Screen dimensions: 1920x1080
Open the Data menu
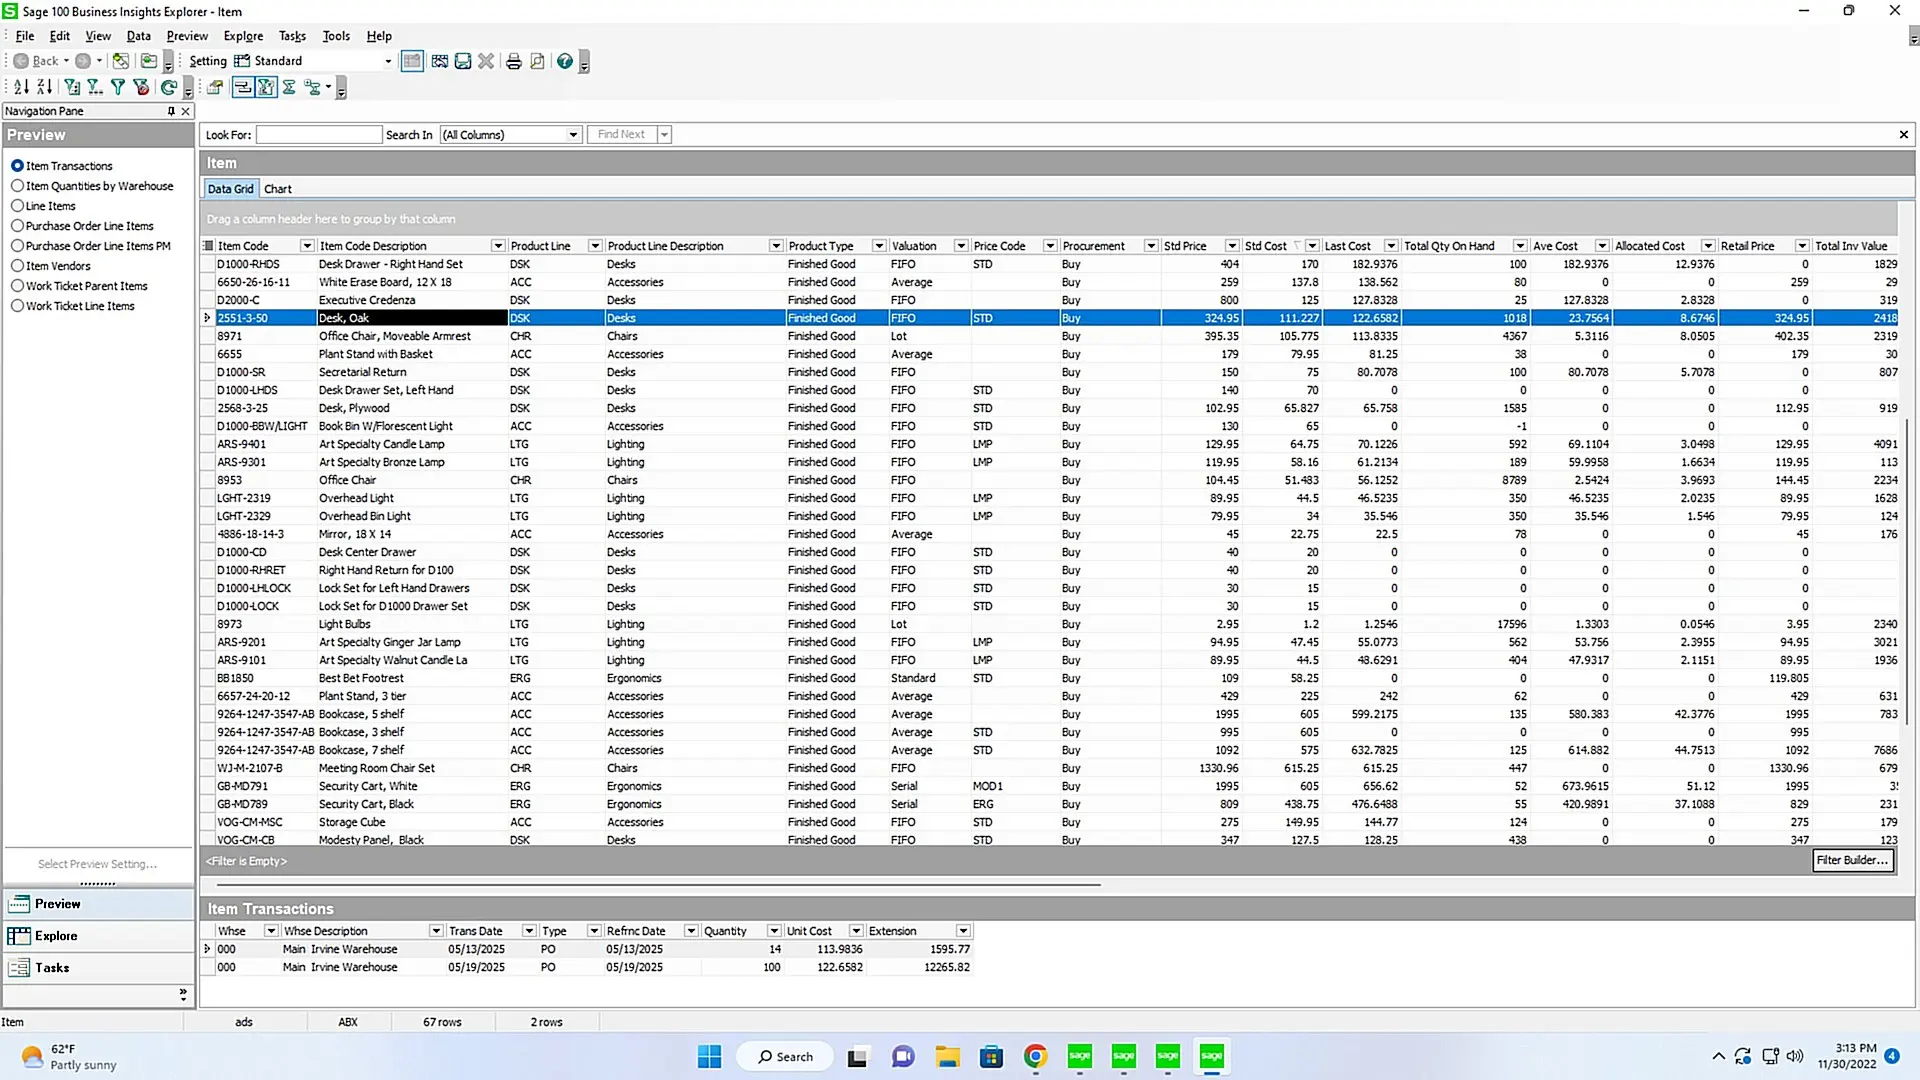(139, 36)
